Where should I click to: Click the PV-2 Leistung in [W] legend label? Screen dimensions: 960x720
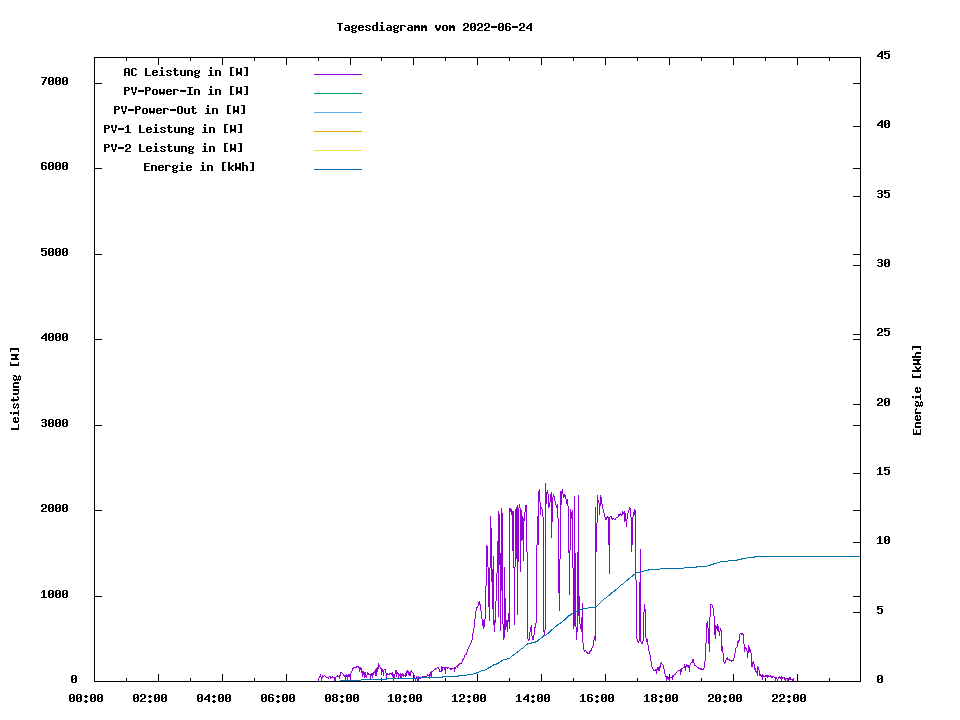click(x=173, y=148)
